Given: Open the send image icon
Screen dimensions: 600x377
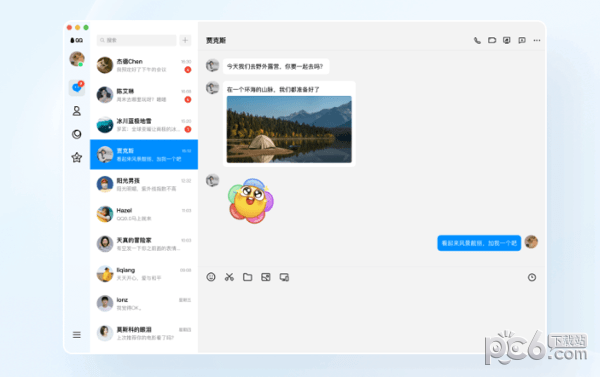Looking at the screenshot, I should [266, 277].
